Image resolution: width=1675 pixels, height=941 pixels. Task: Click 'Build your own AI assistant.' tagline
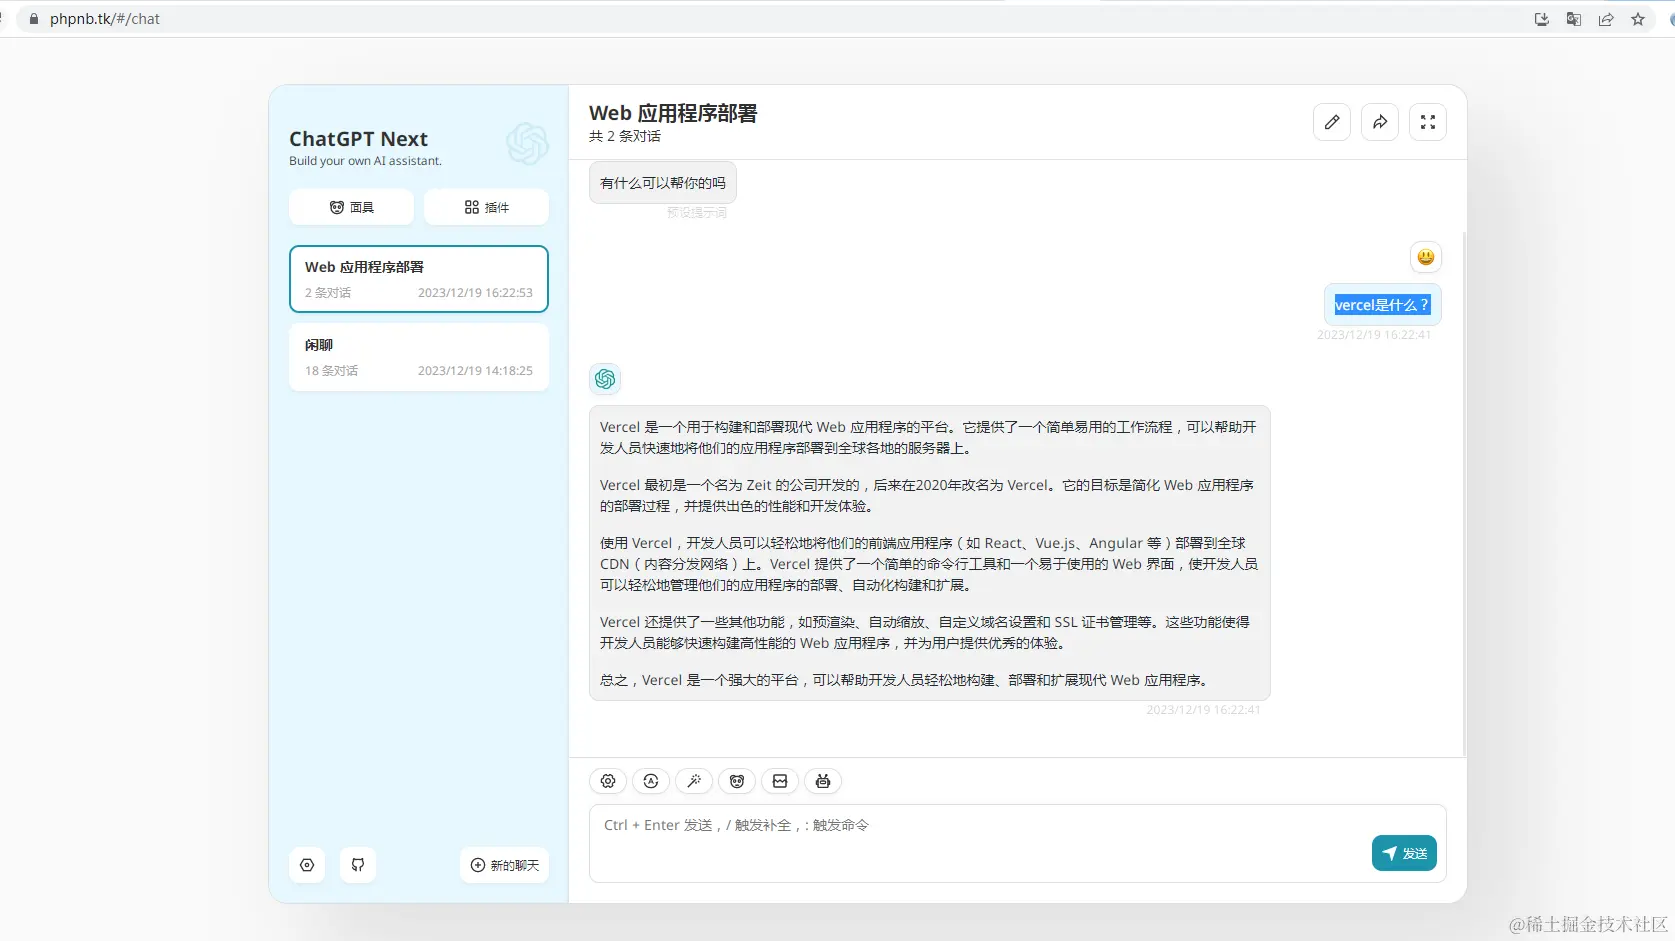tap(365, 161)
